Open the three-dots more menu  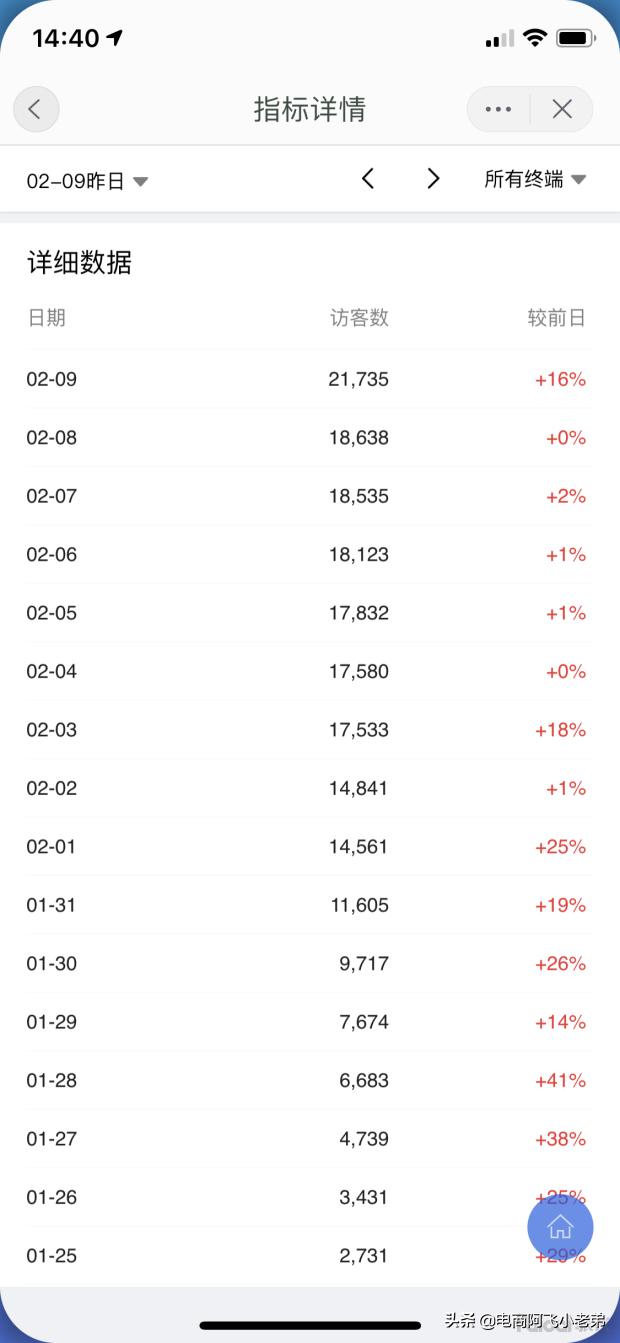pyautogui.click(x=498, y=109)
